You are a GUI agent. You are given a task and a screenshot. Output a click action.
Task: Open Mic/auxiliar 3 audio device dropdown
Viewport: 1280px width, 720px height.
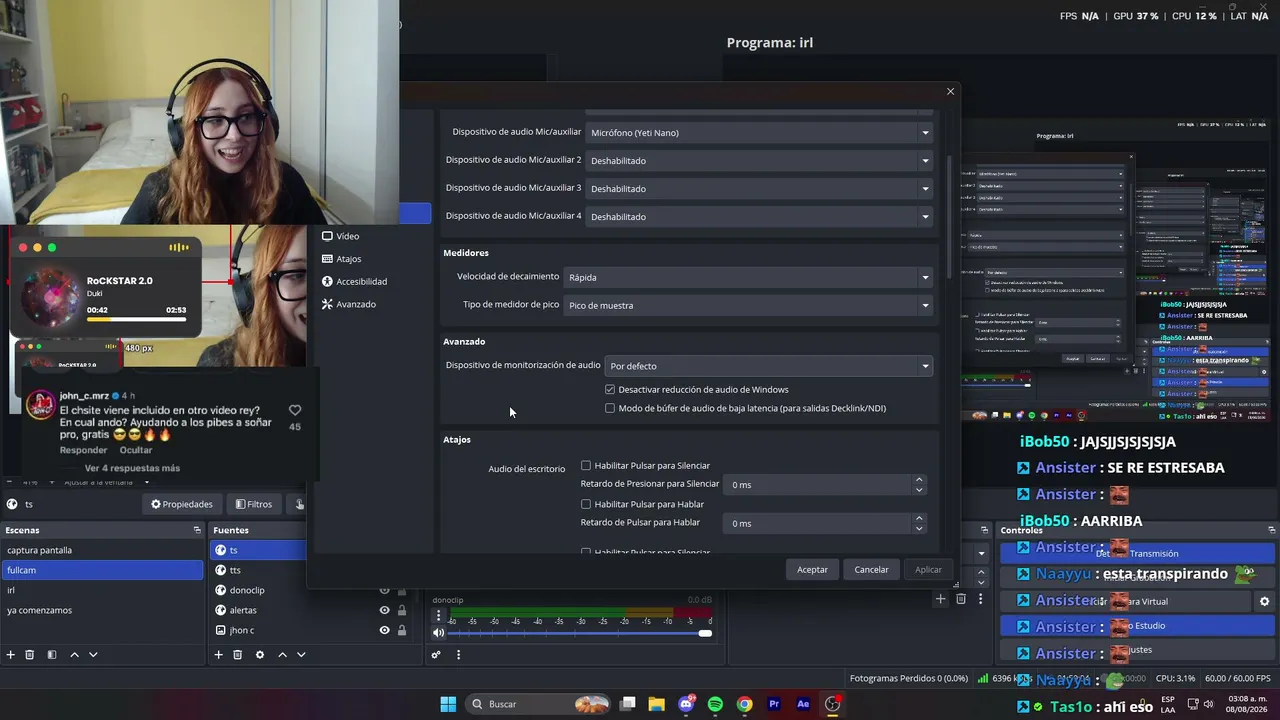[x=759, y=188]
